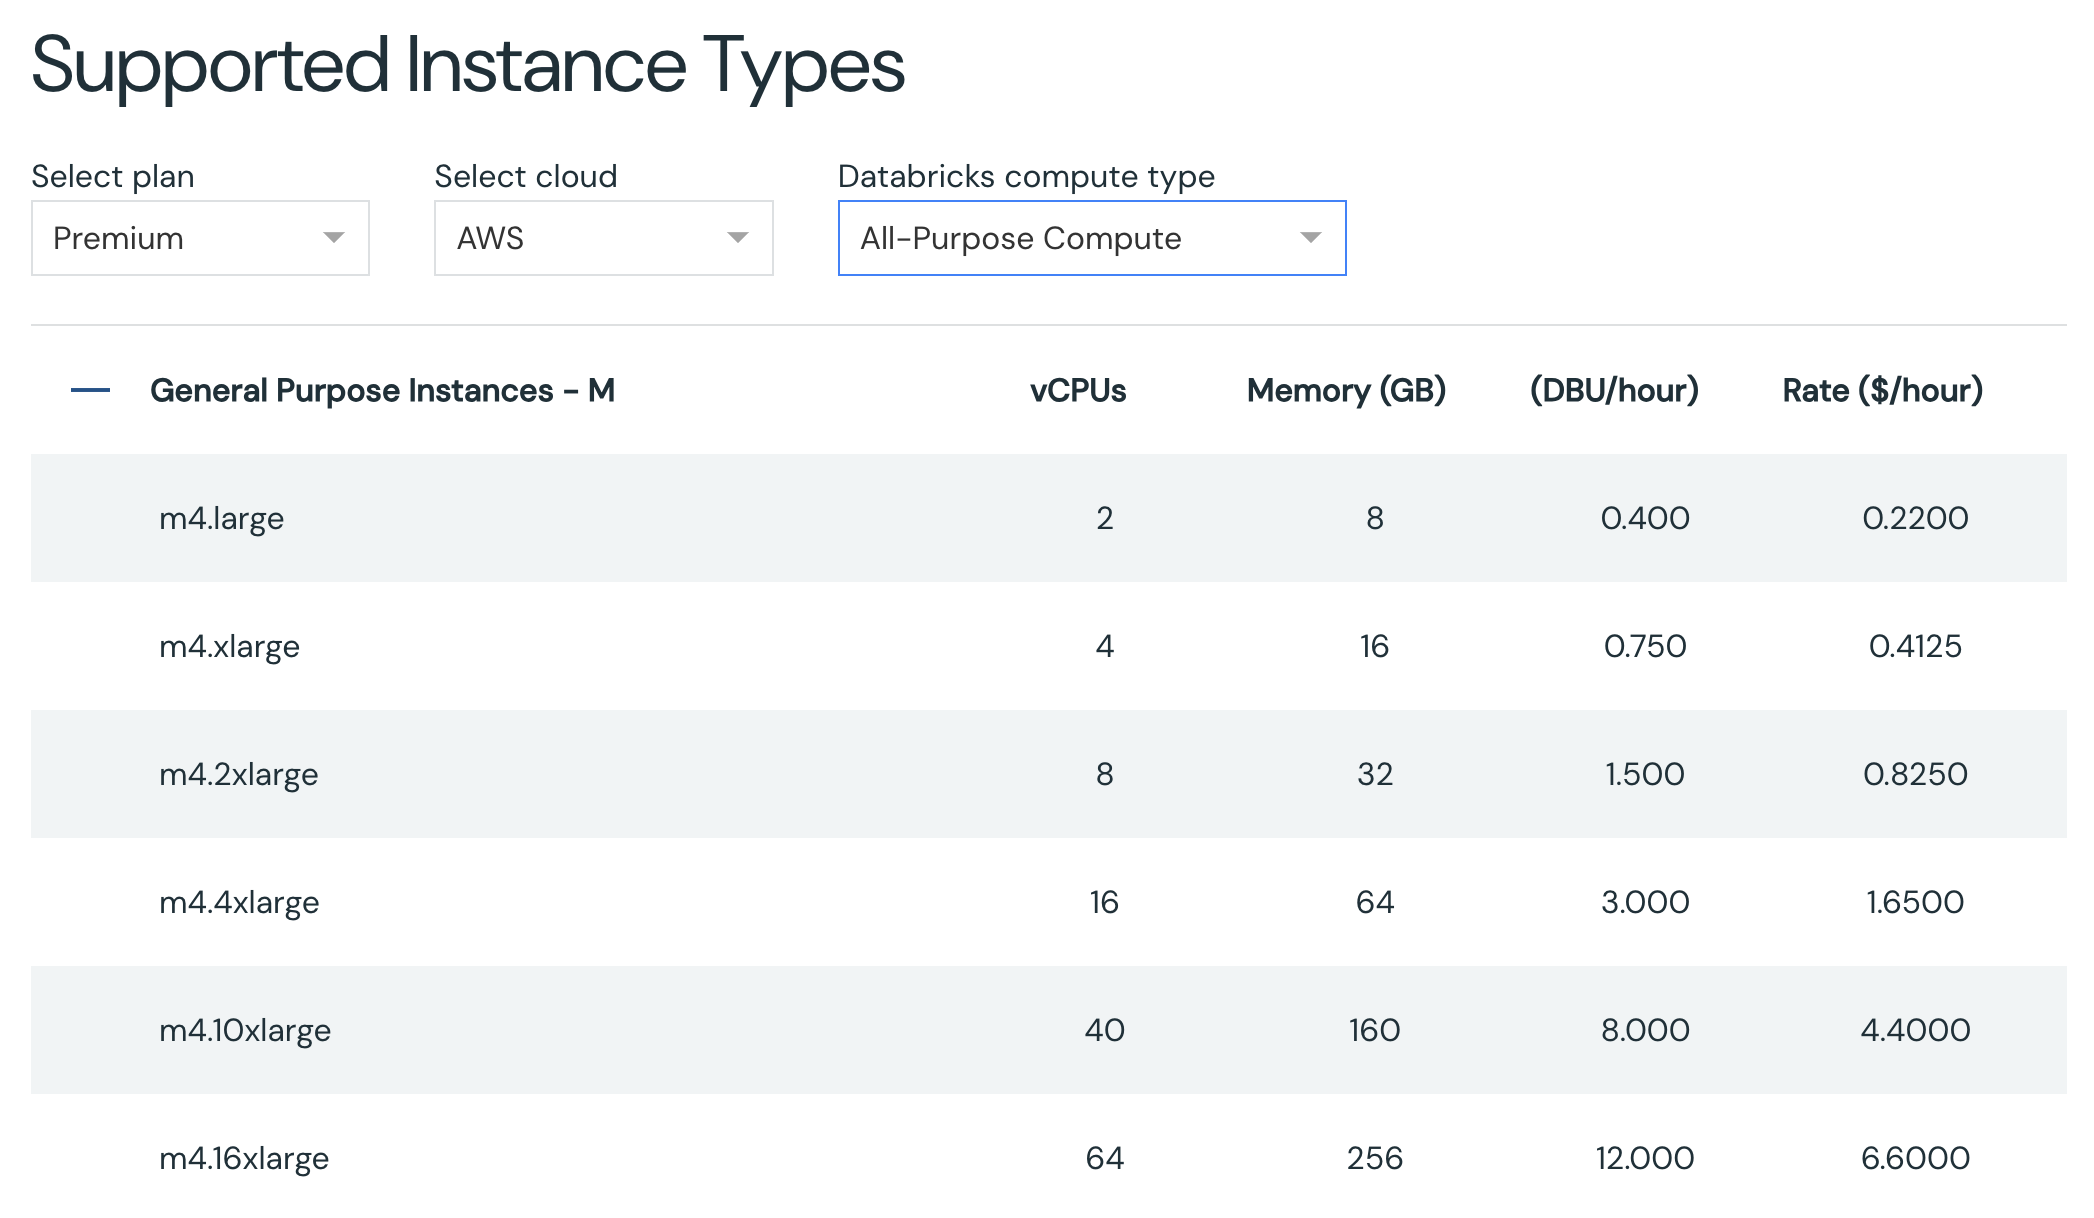Screen dimensions: 2094x1218
Task: Click the m4.16xlarge instance name
Action: click(244, 1158)
